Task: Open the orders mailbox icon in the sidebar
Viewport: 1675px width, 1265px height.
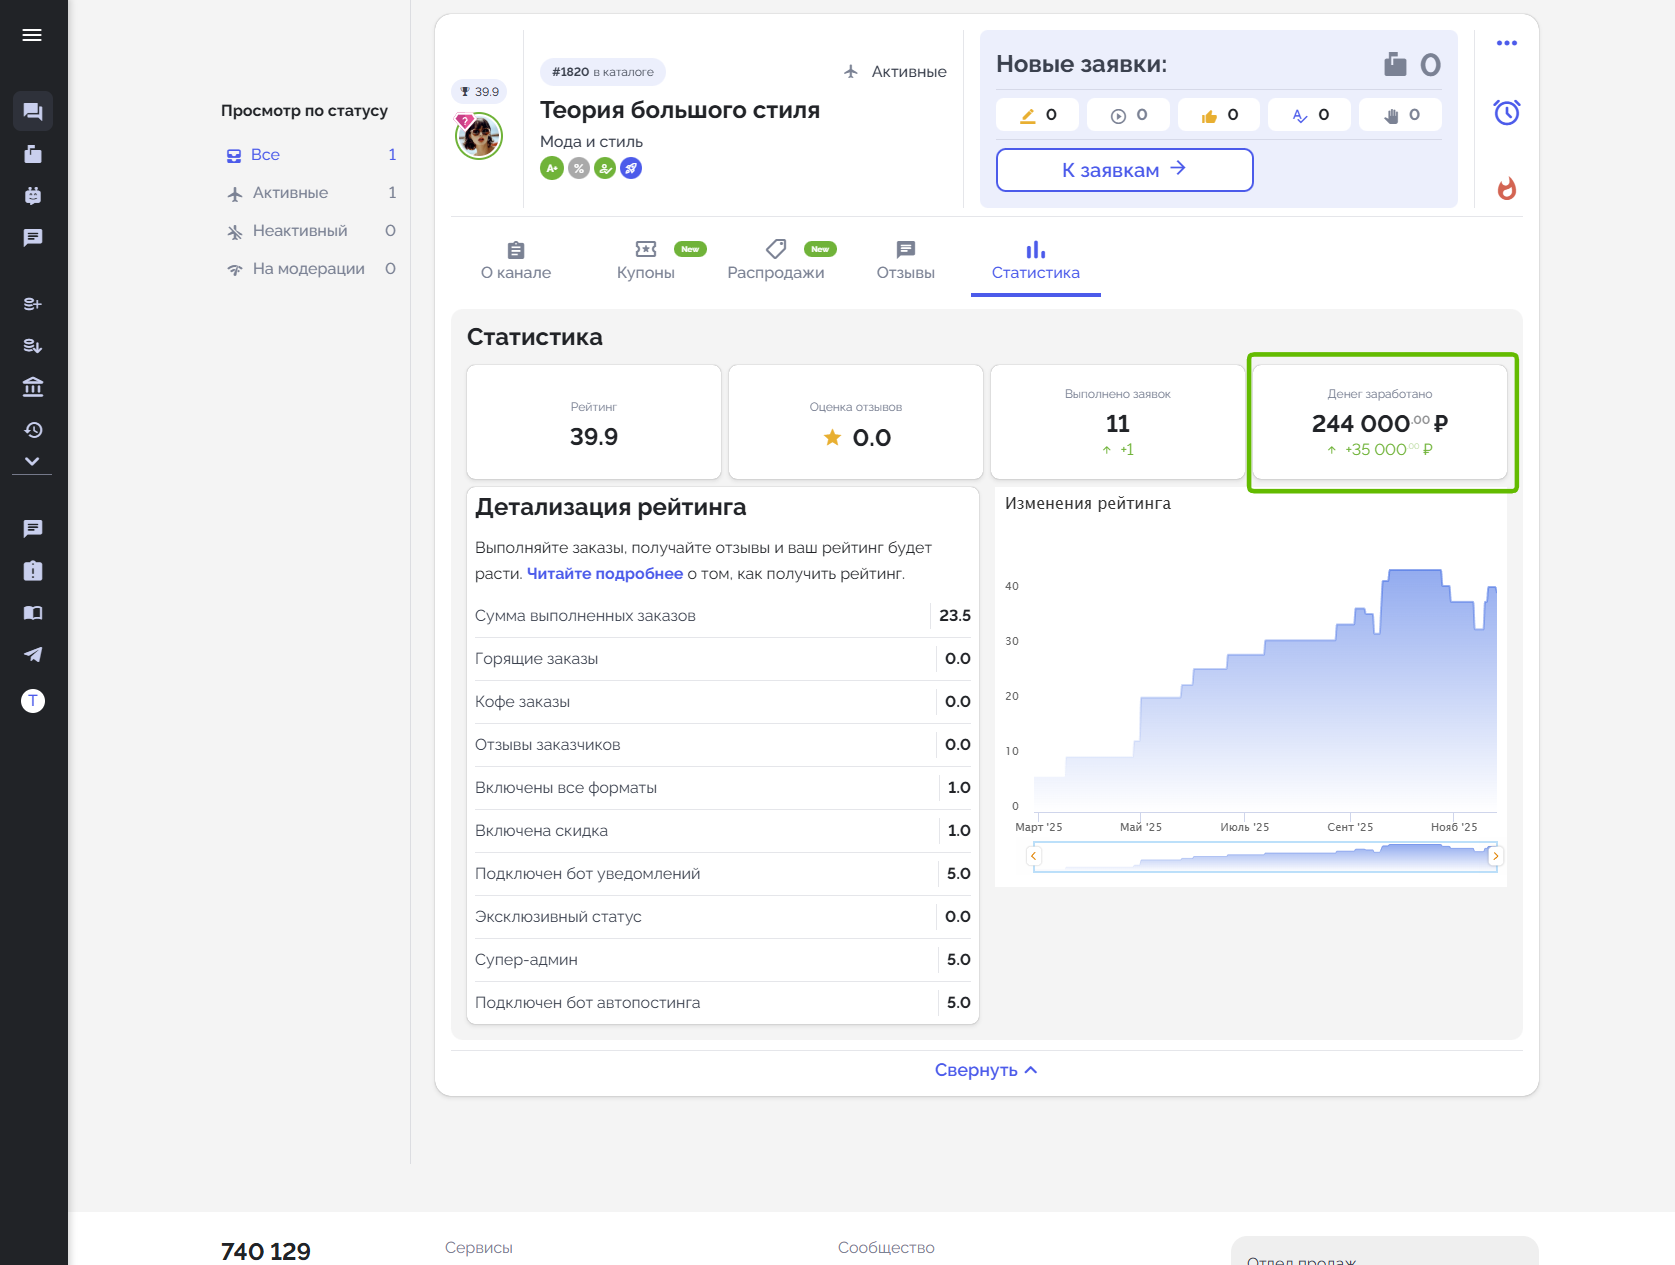Action: pyautogui.click(x=33, y=154)
